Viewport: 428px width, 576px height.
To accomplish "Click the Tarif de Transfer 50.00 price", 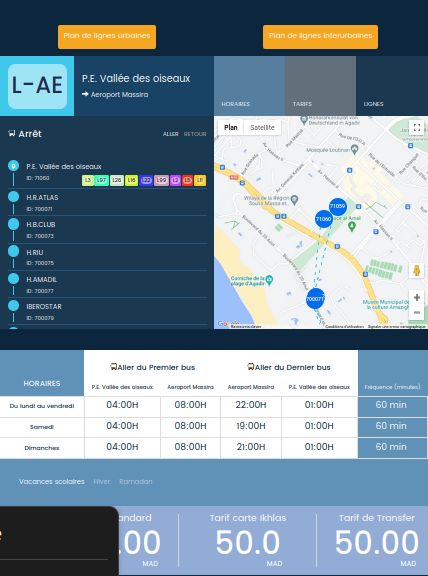I will pyautogui.click(x=377, y=543).
